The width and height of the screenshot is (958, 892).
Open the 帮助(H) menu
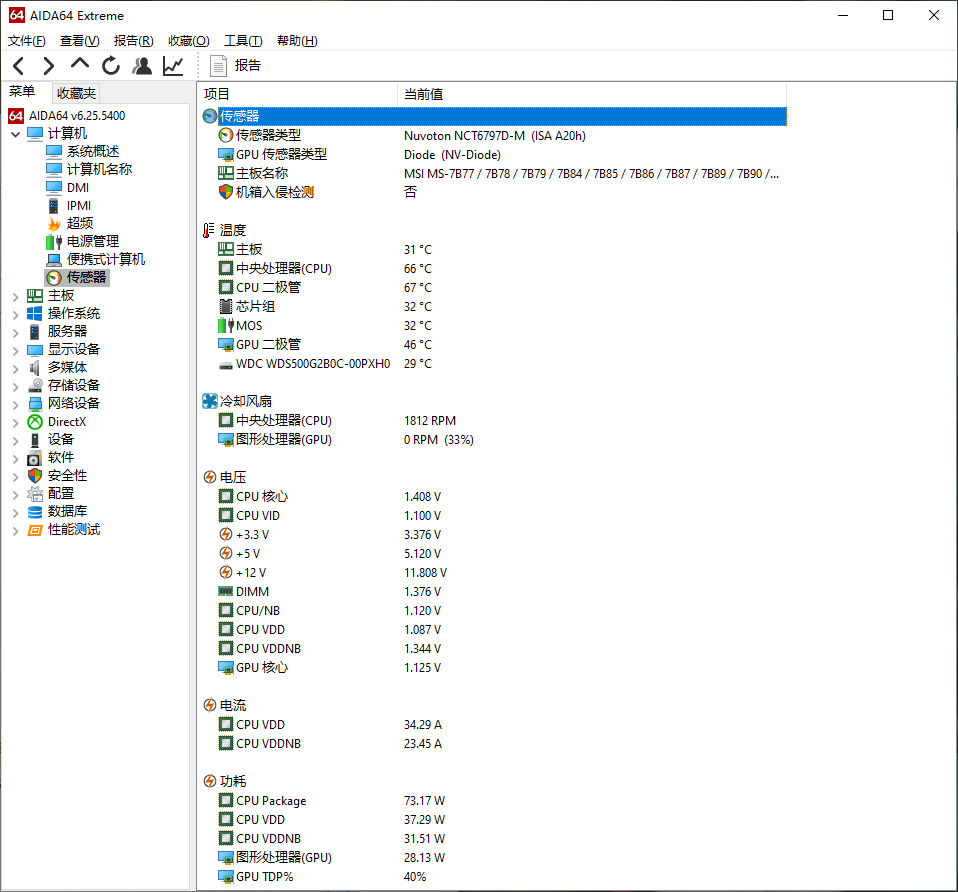pos(297,41)
